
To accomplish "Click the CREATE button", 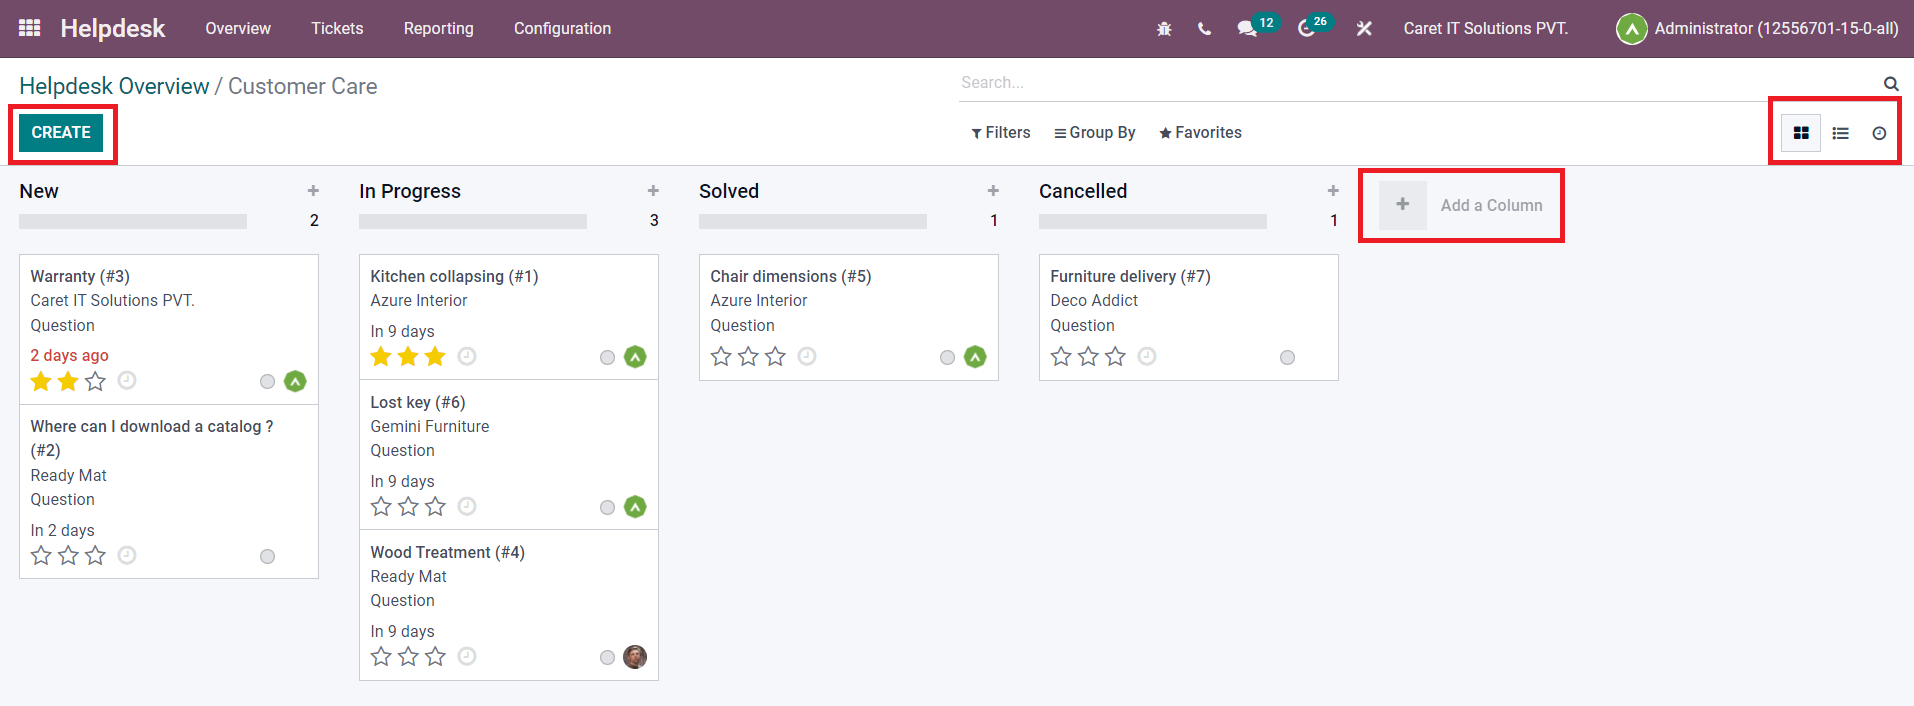I will pyautogui.click(x=61, y=133).
